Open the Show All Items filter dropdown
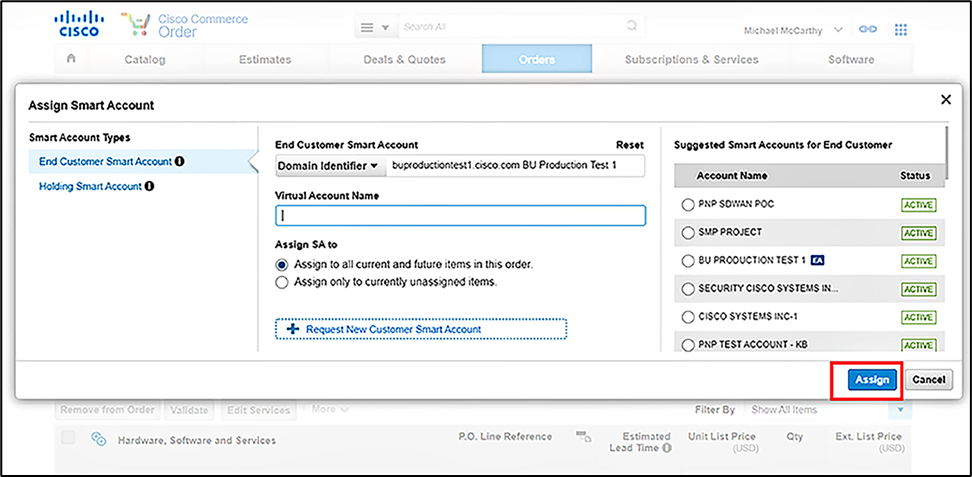Image resolution: width=972 pixels, height=477 pixels. pos(901,410)
